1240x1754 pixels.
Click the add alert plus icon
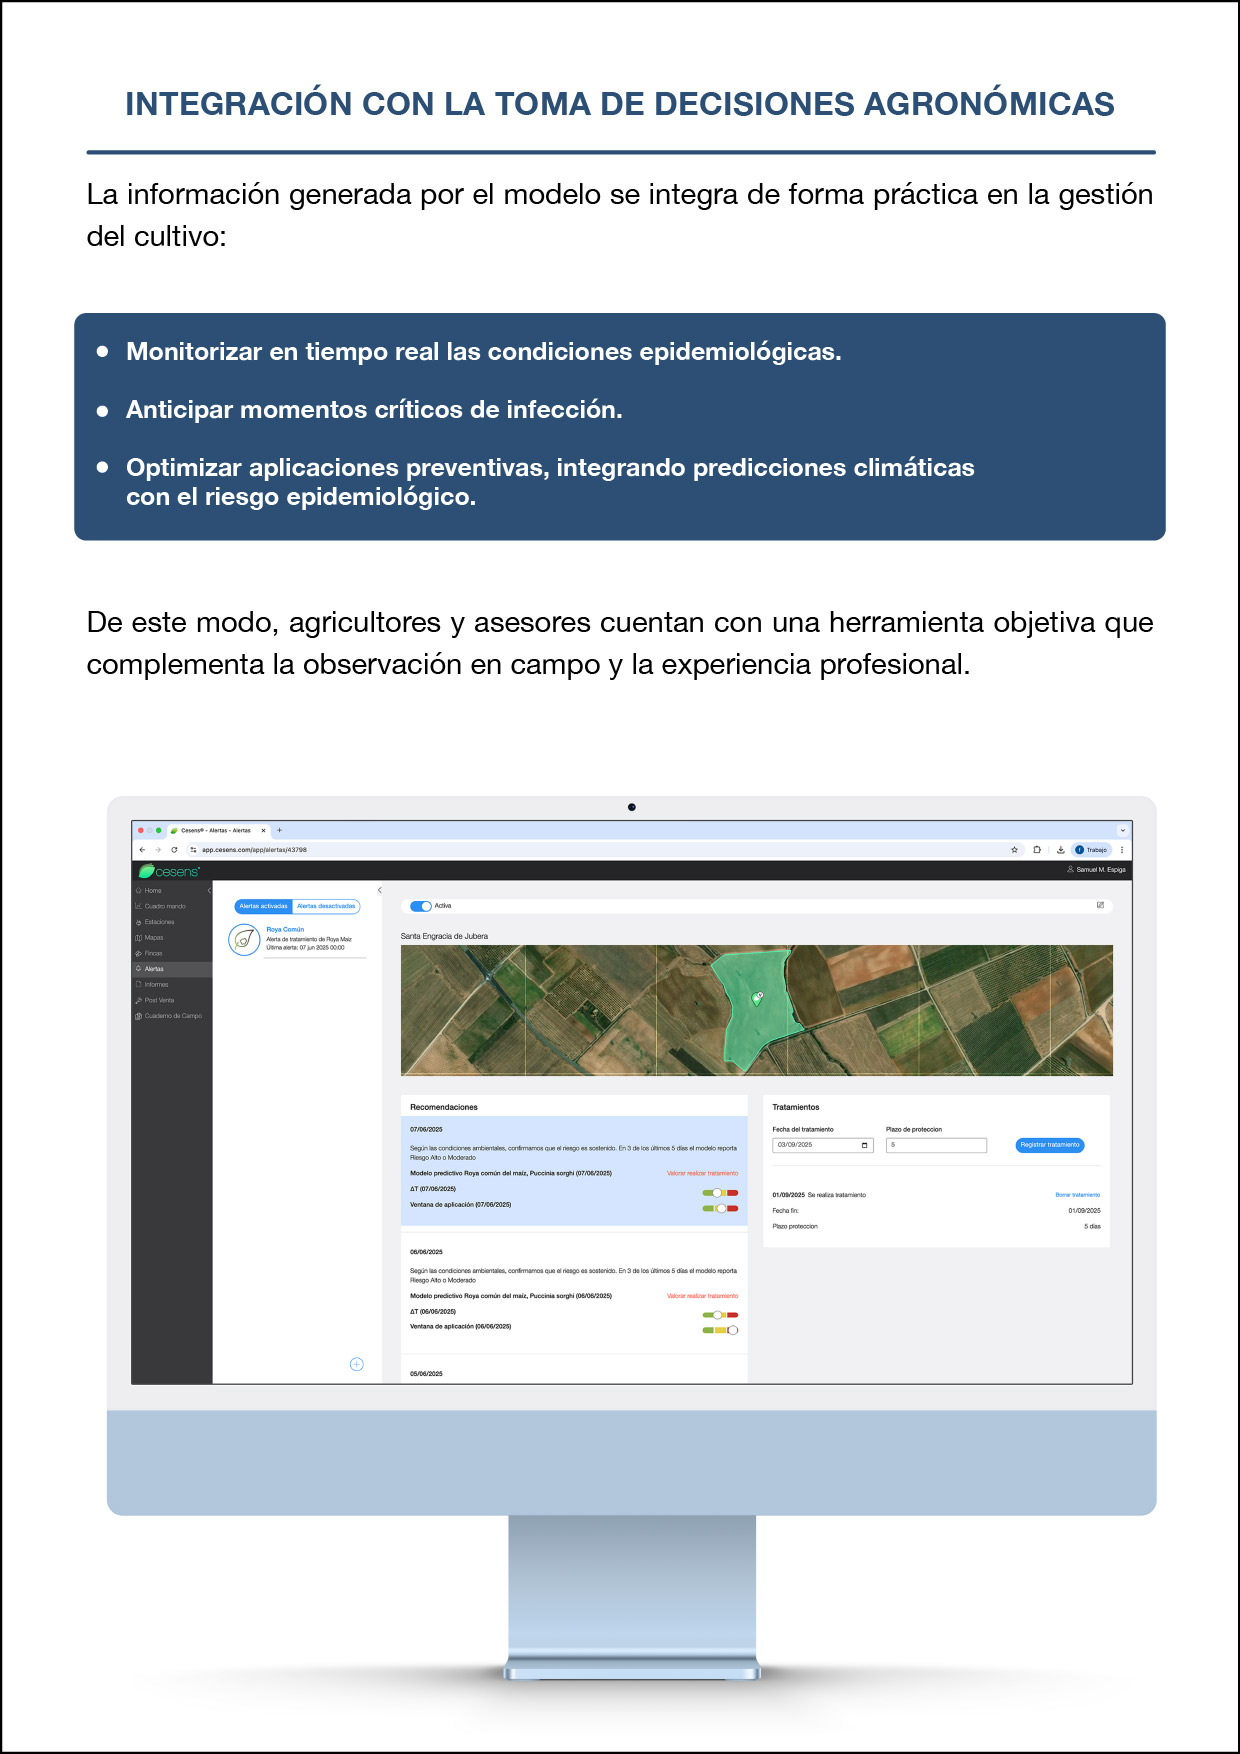pos(356,1364)
